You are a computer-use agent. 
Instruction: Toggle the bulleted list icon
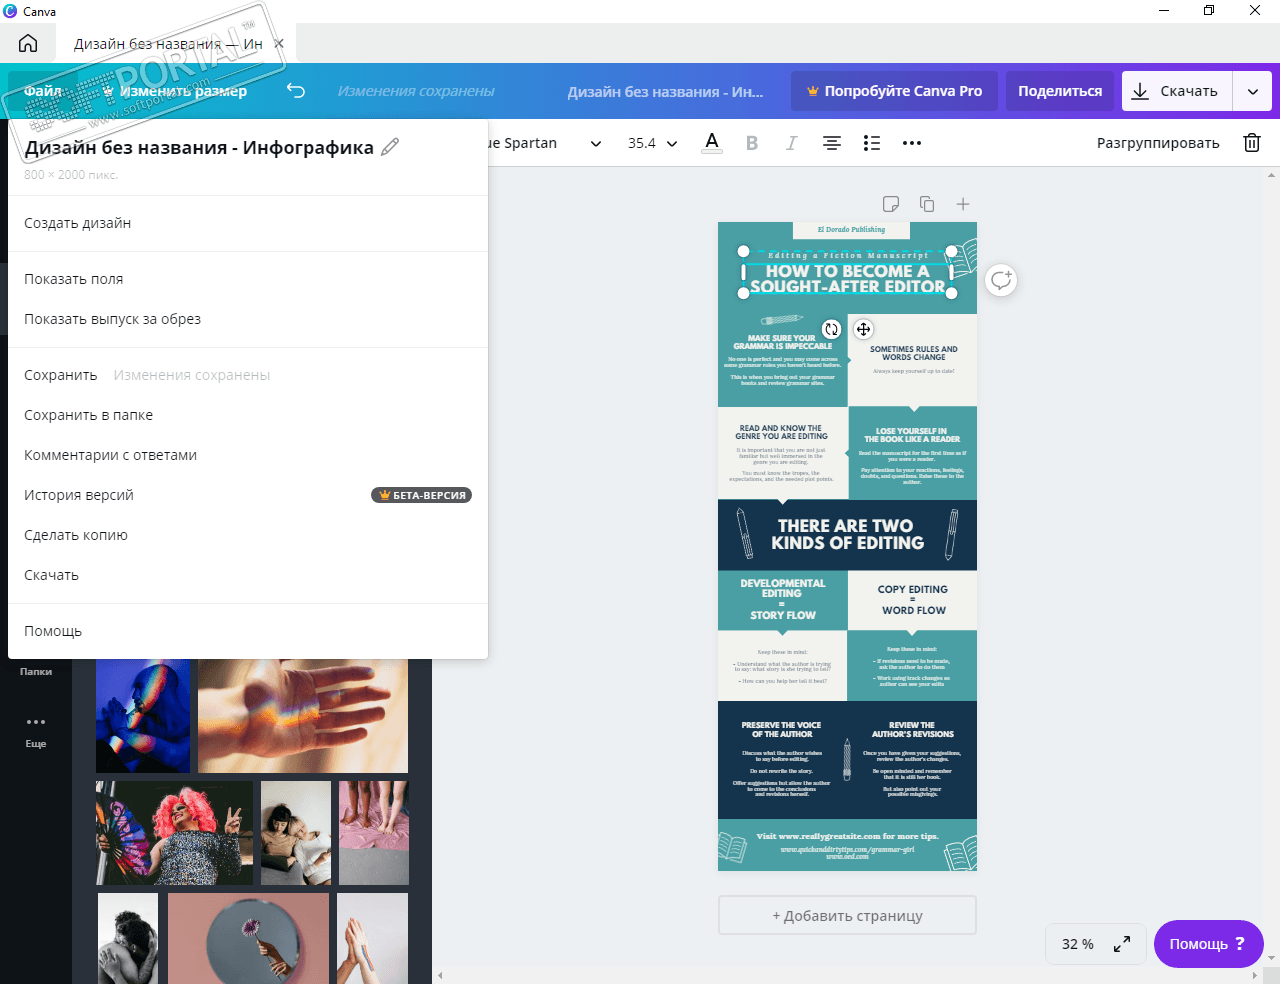[x=872, y=143]
